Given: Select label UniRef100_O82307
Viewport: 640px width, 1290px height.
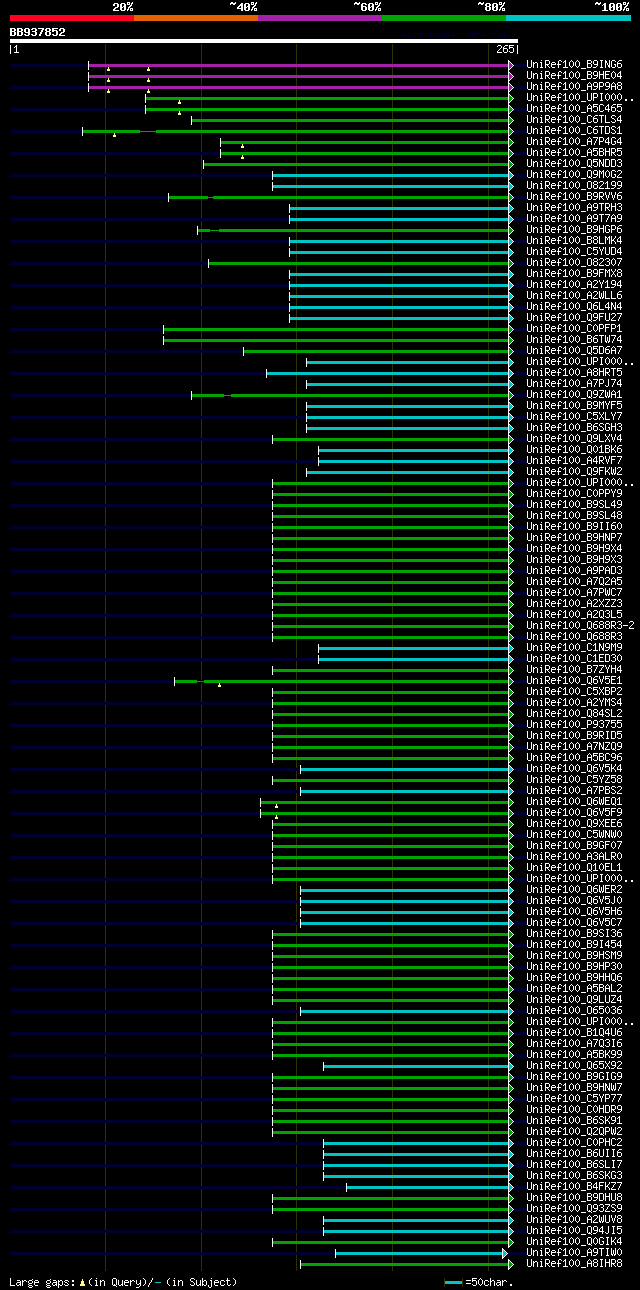Looking at the screenshot, I should [x=574, y=263].
